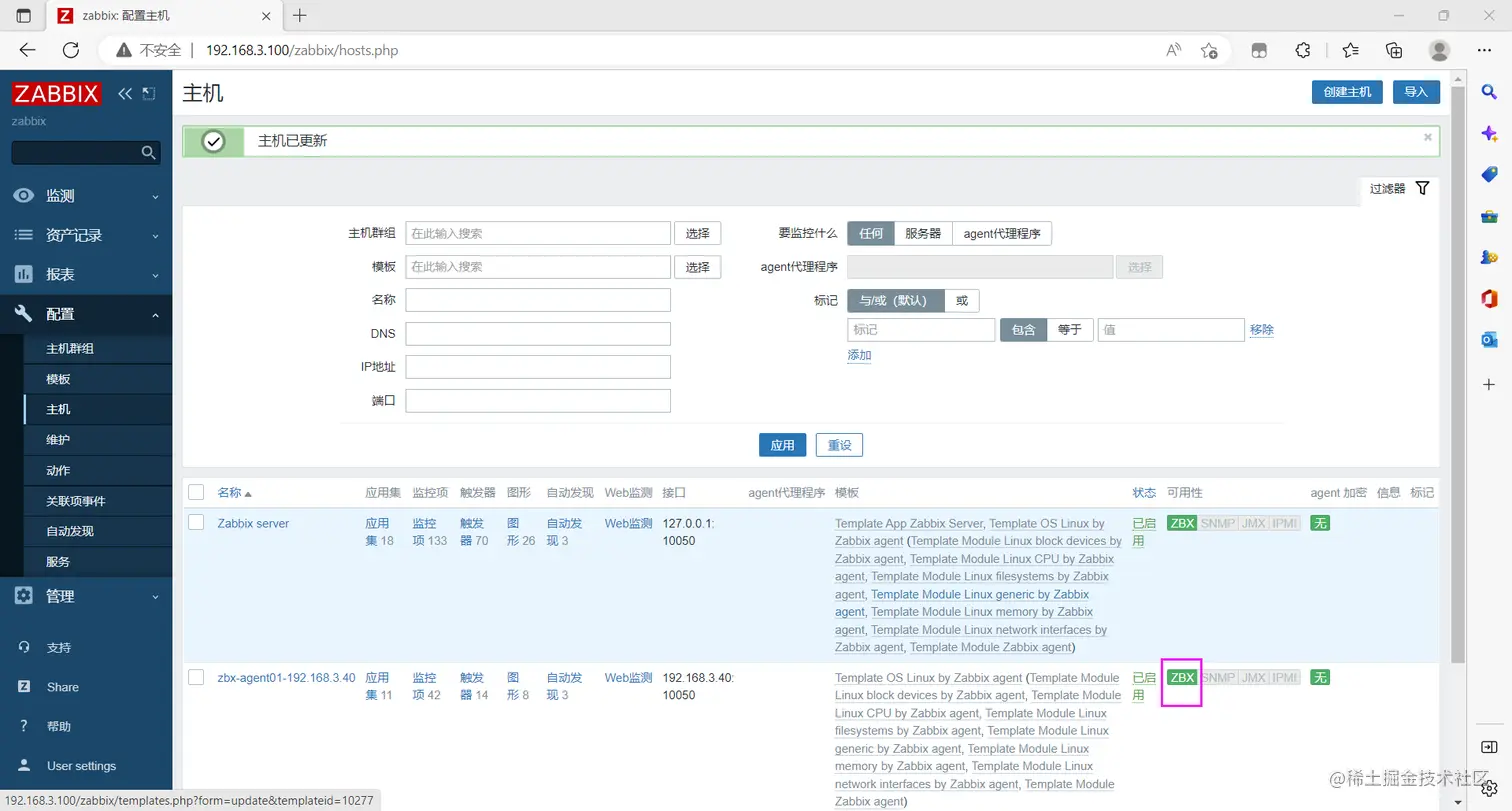Open 维护 in the 配置 submenu
Image resolution: width=1512 pixels, height=811 pixels.
(x=98, y=440)
